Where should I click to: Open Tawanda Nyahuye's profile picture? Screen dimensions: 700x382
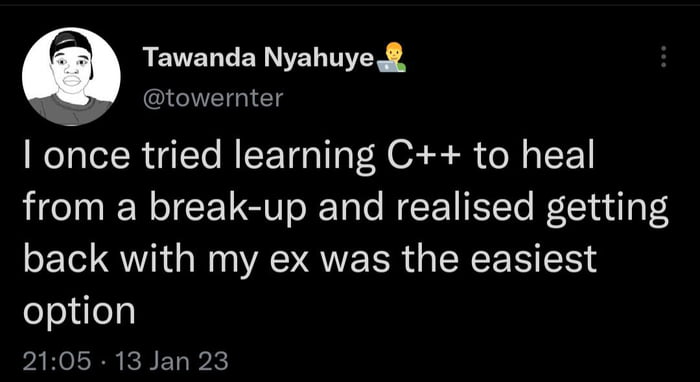pyautogui.click(x=71, y=76)
